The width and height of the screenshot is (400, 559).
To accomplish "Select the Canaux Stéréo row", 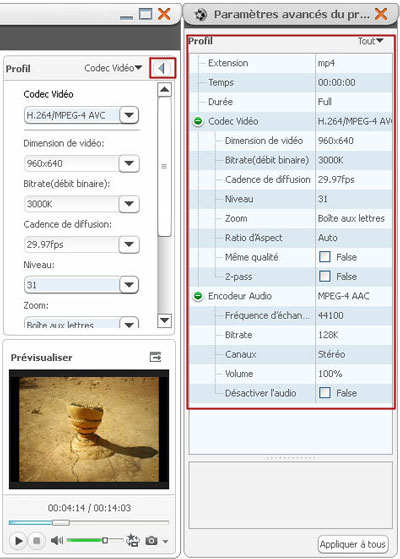I will (x=291, y=354).
